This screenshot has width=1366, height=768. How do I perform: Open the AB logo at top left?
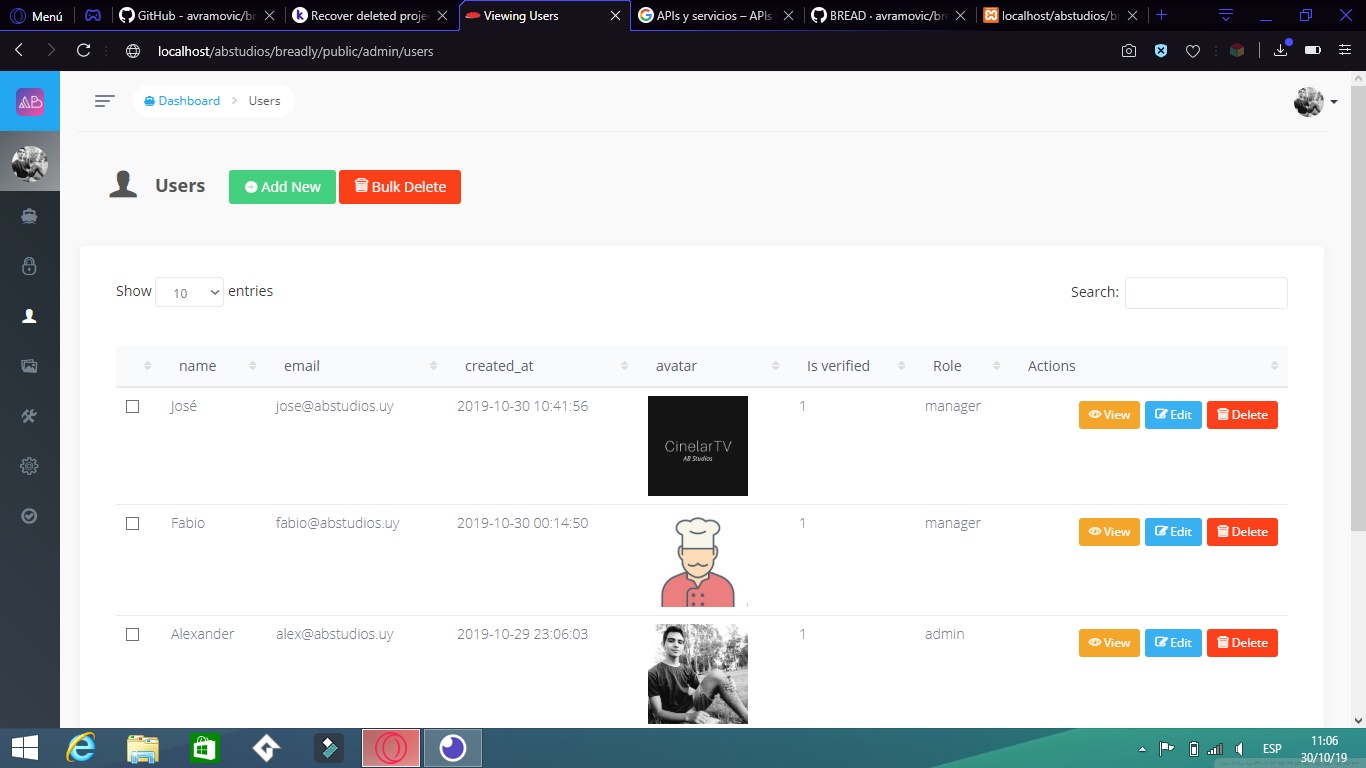click(29, 101)
